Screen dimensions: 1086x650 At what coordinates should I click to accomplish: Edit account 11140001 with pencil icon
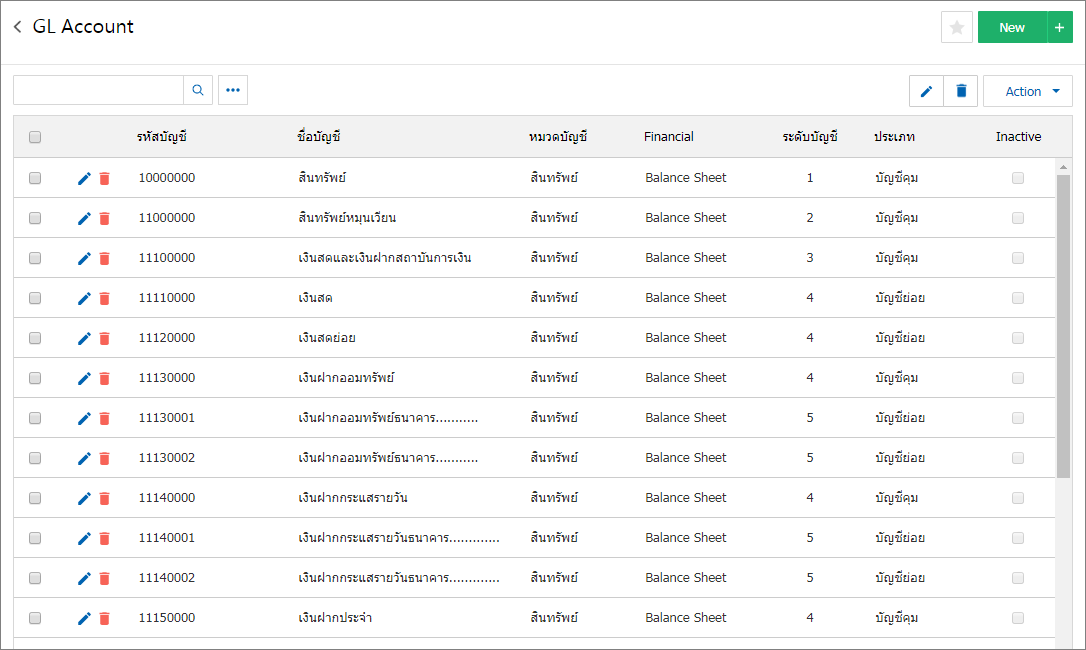(x=84, y=538)
